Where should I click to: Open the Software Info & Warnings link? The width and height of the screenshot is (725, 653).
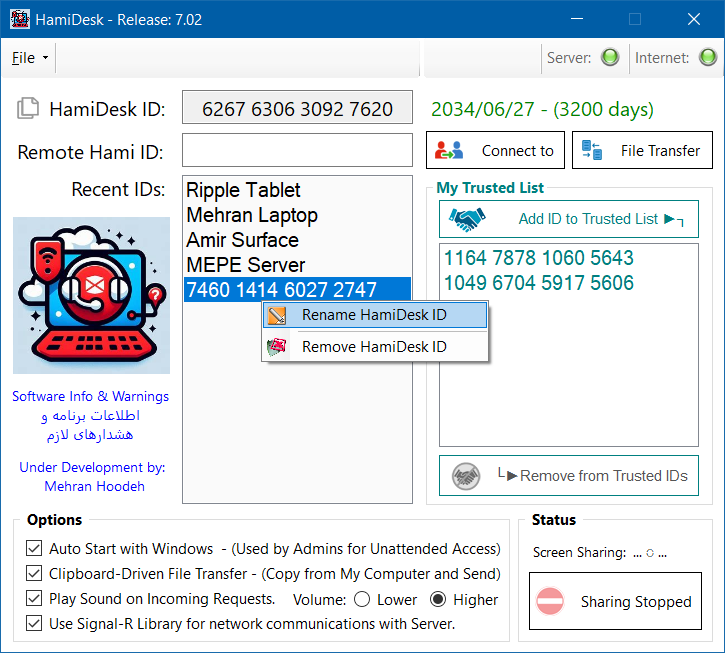click(x=90, y=396)
